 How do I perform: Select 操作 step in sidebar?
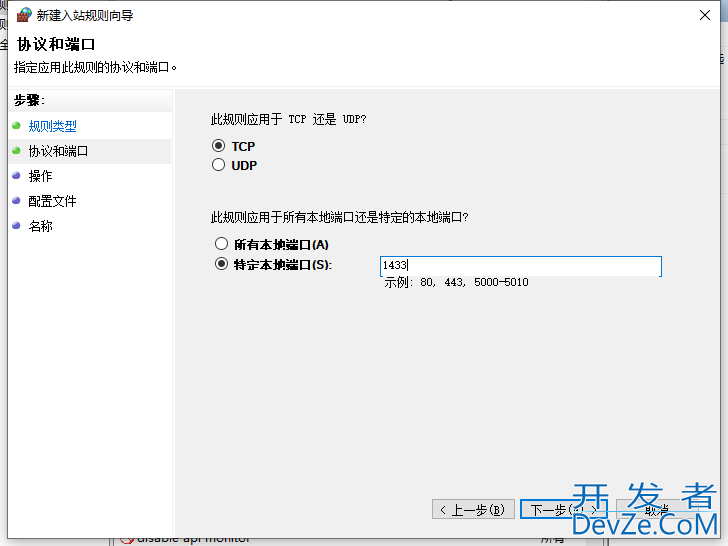(x=40, y=176)
